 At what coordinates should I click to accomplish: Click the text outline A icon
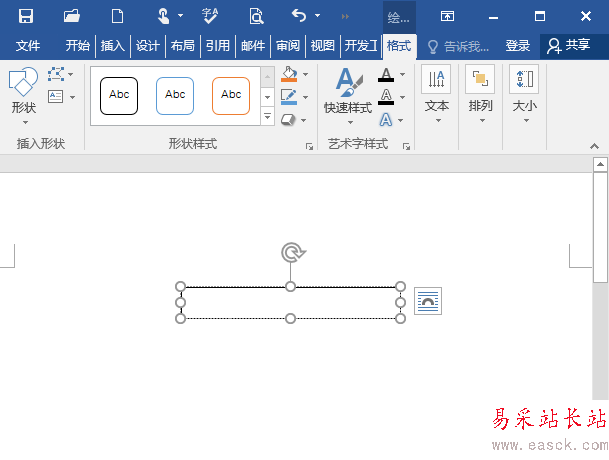click(386, 97)
